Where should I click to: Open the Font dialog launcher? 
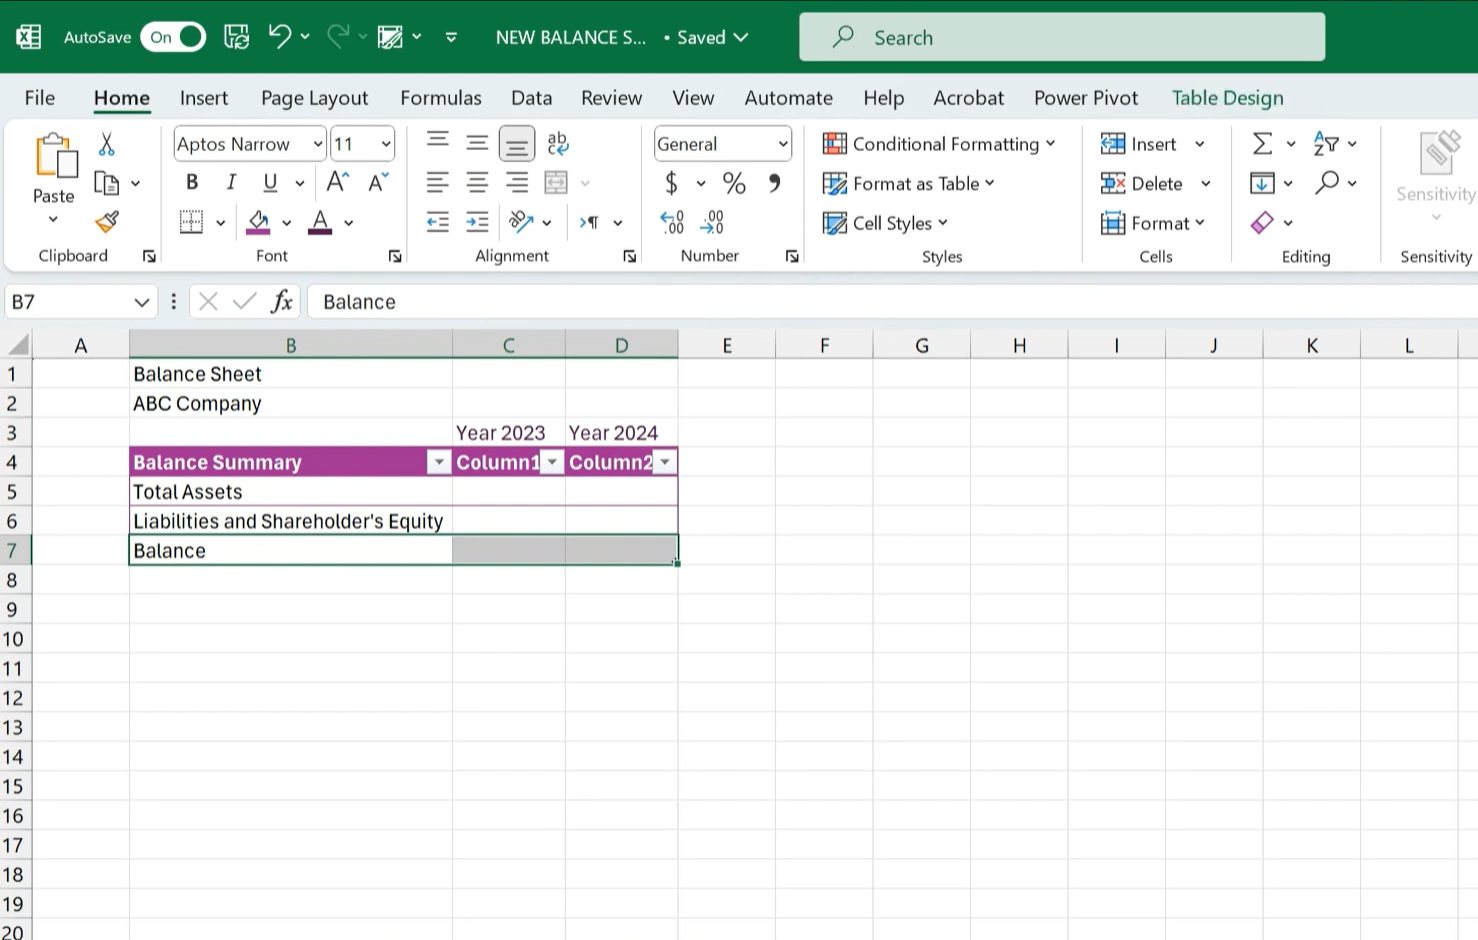395,257
